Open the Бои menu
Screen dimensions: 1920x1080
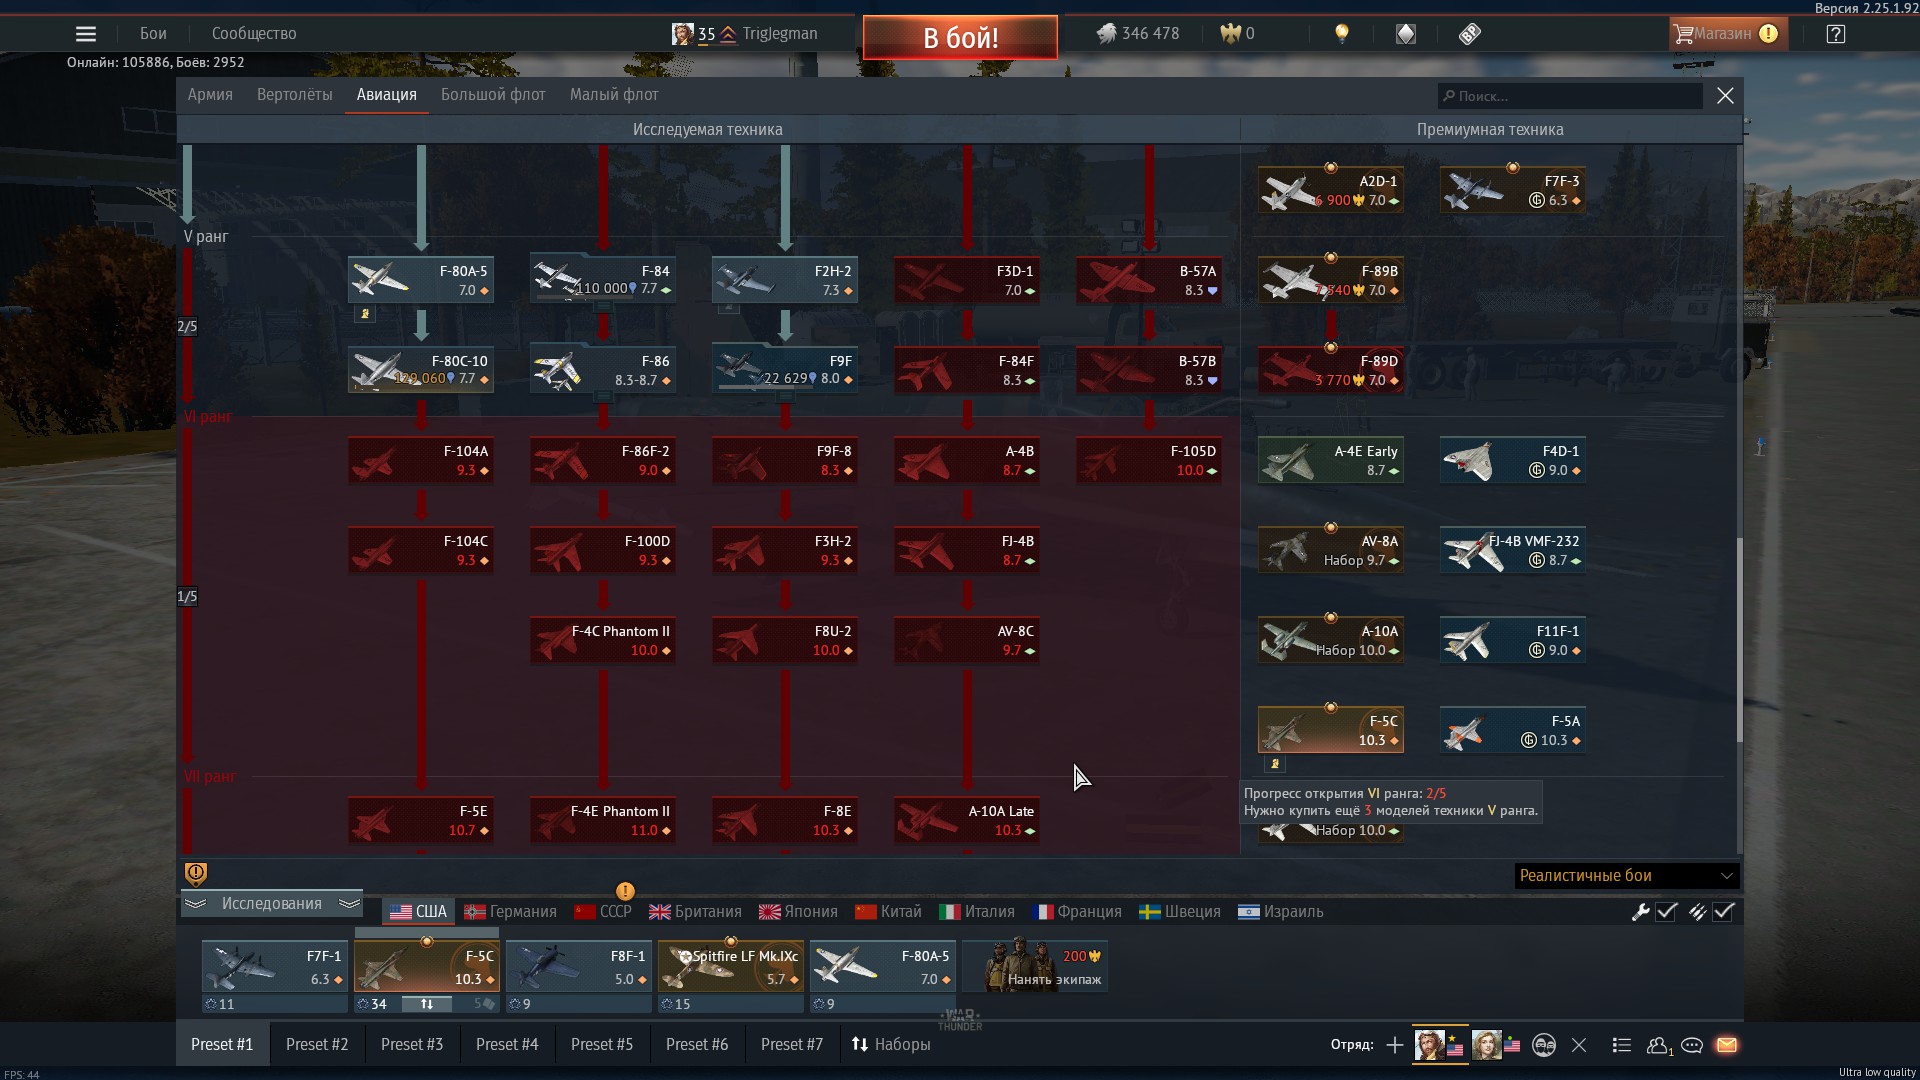153,34
